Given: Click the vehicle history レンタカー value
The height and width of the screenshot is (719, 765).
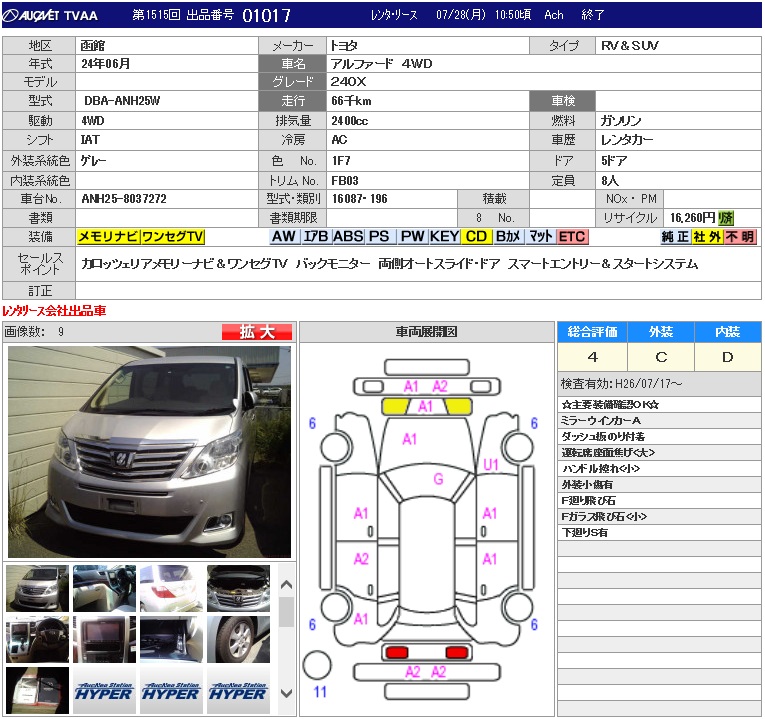Looking at the screenshot, I should (626, 140).
